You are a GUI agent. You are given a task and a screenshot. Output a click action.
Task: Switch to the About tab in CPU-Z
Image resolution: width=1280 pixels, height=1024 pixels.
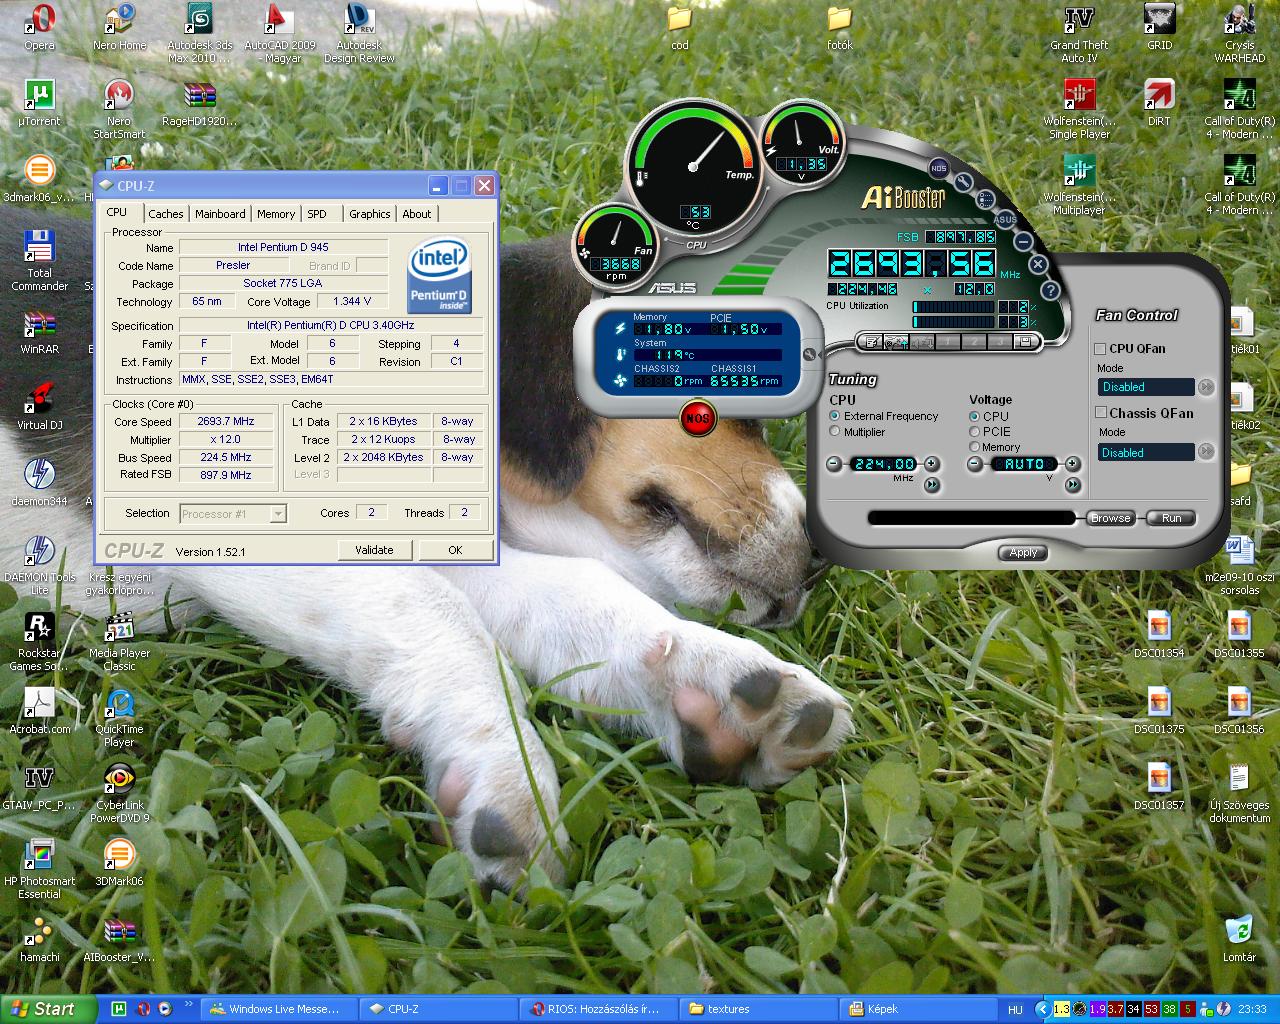point(417,214)
